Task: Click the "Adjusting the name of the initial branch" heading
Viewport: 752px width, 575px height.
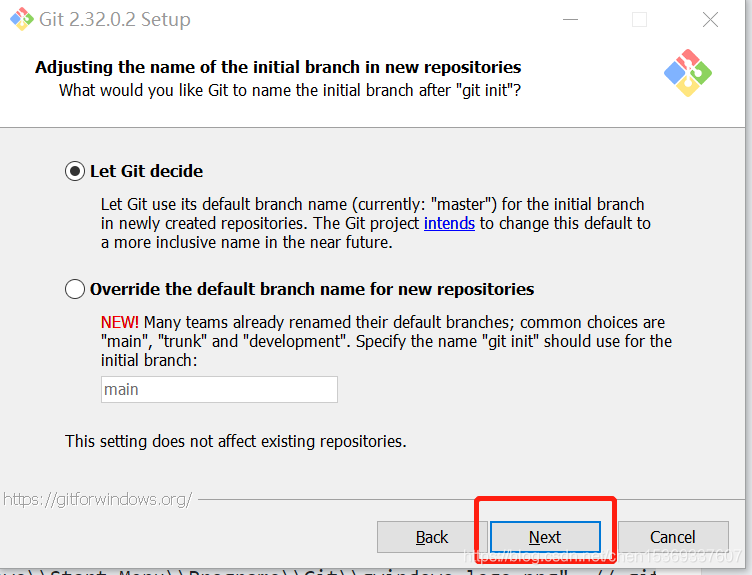Action: point(278,67)
